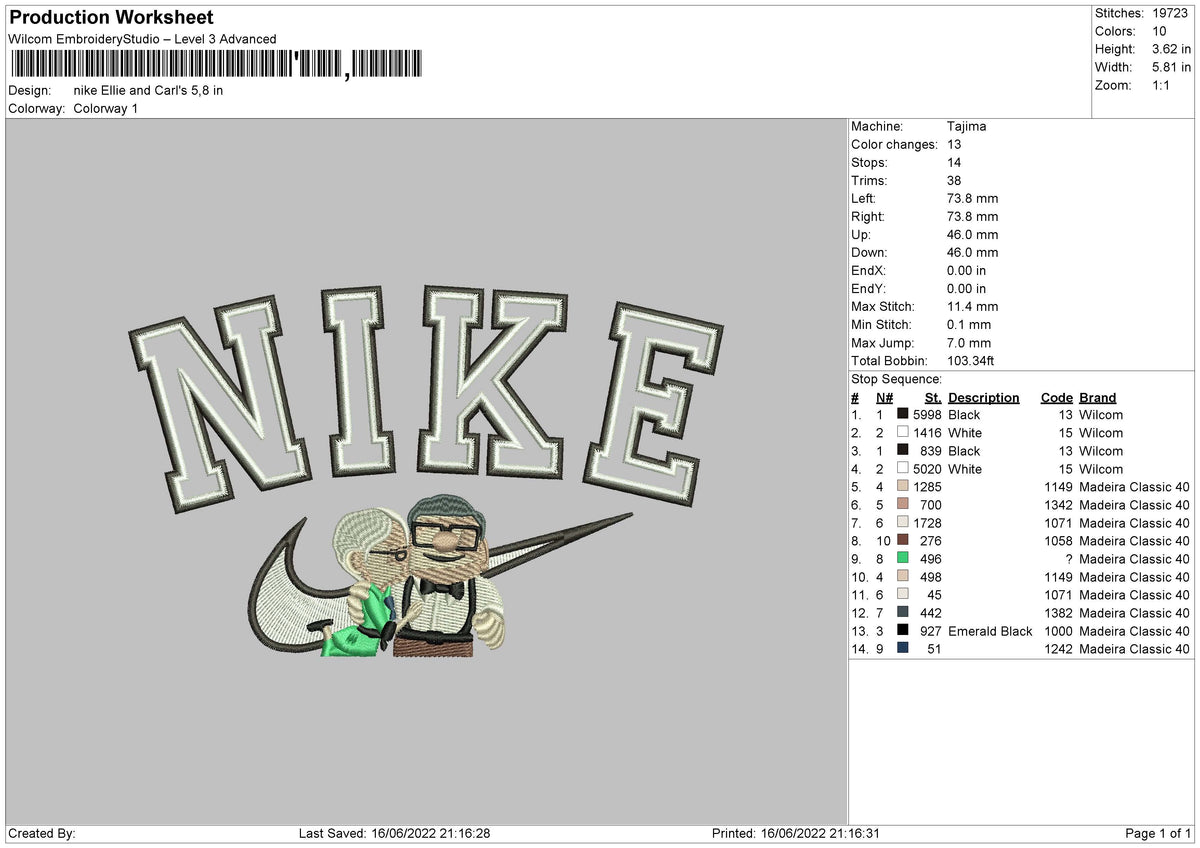
Task: Click the green color swatch in stop 9
Action: [903, 559]
